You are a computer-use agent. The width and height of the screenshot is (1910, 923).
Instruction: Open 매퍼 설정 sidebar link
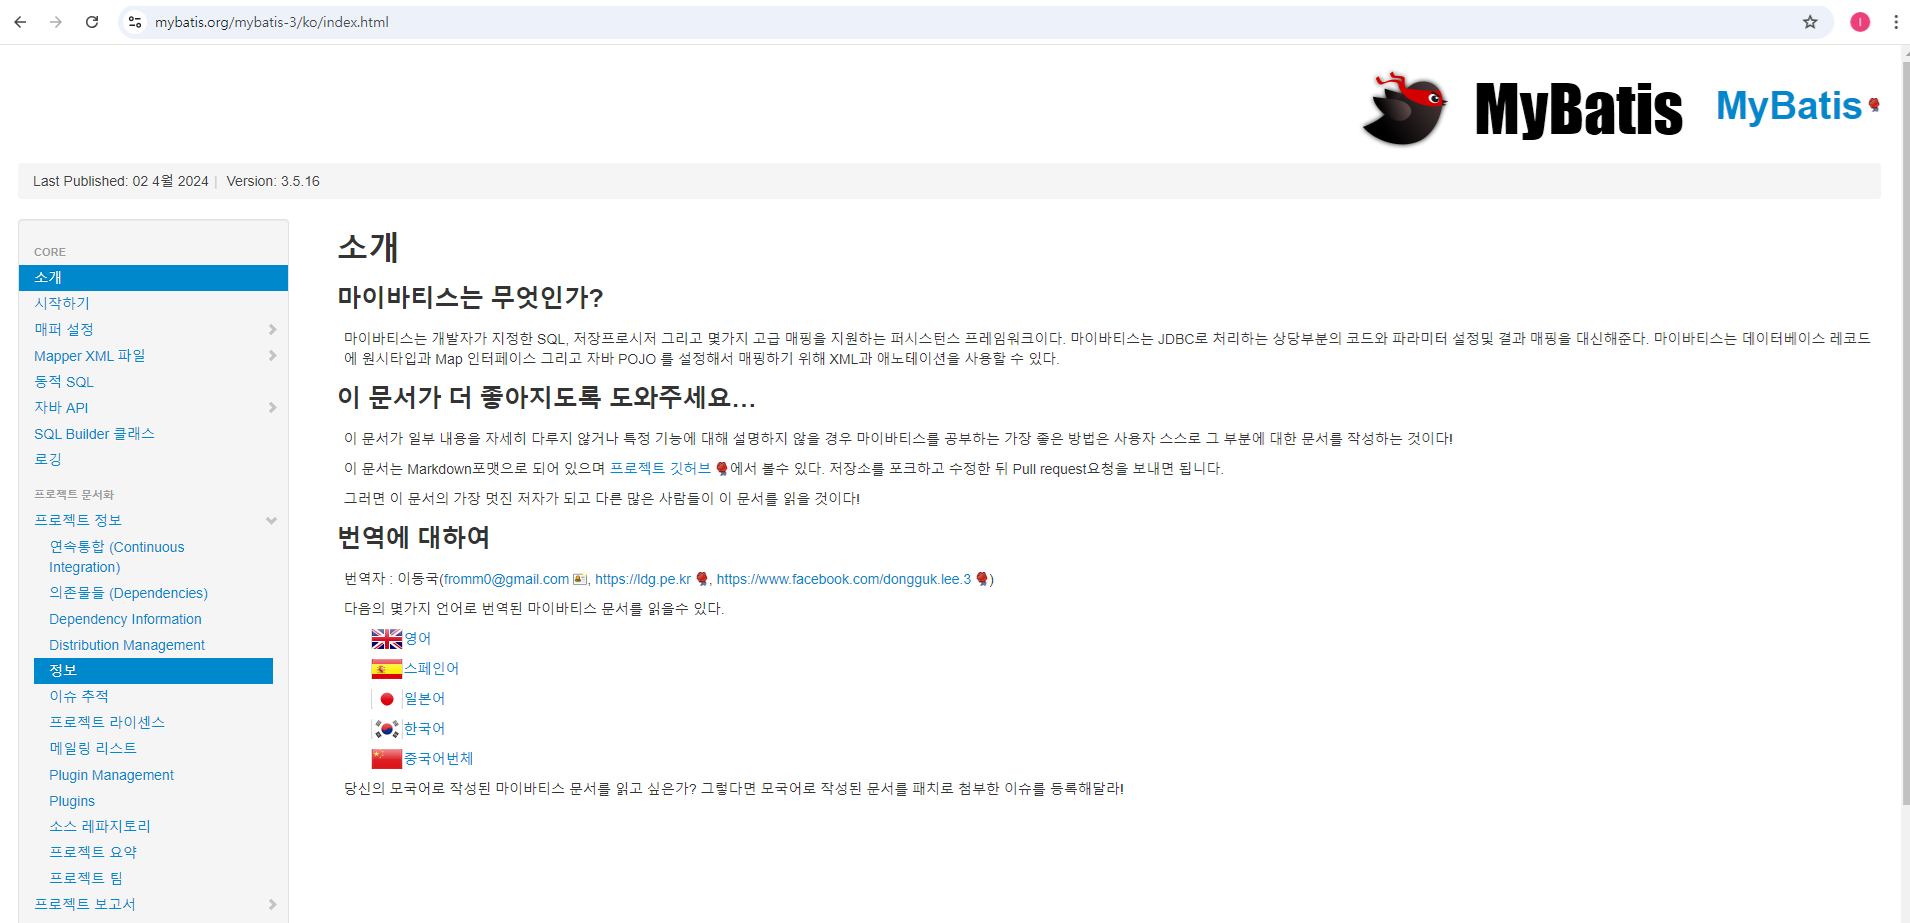(64, 329)
